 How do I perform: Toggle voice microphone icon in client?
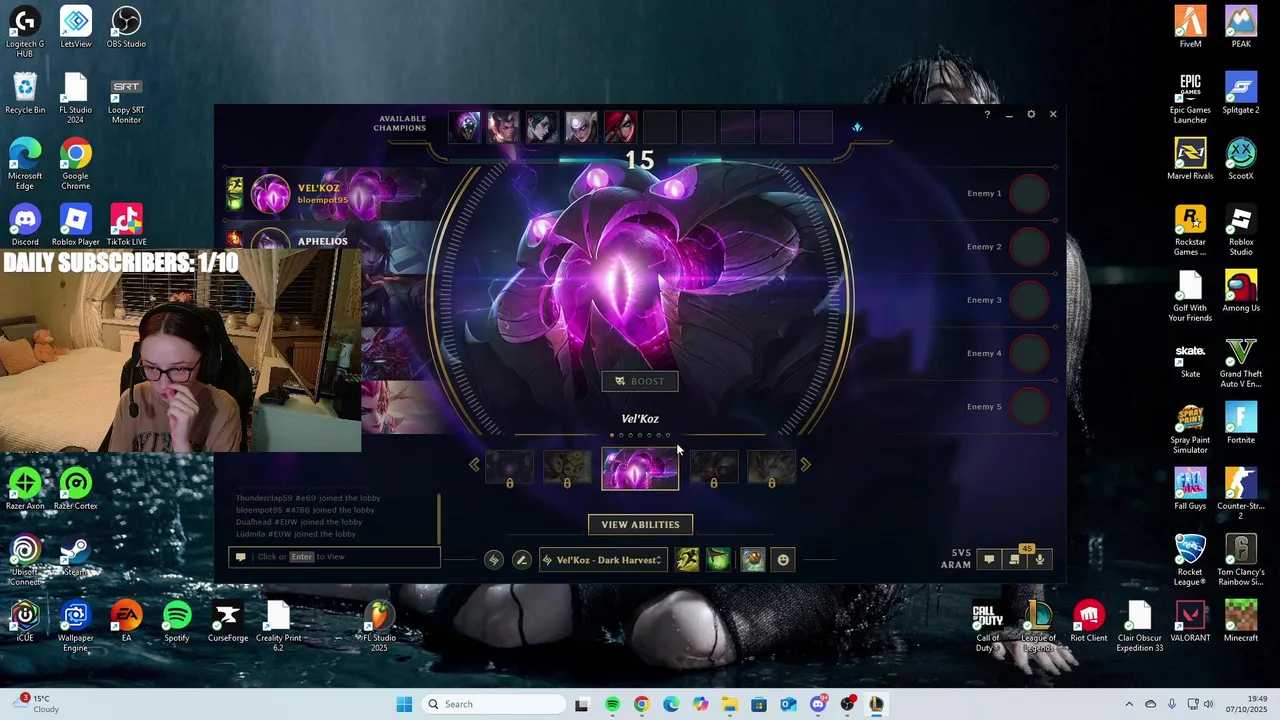point(1040,560)
